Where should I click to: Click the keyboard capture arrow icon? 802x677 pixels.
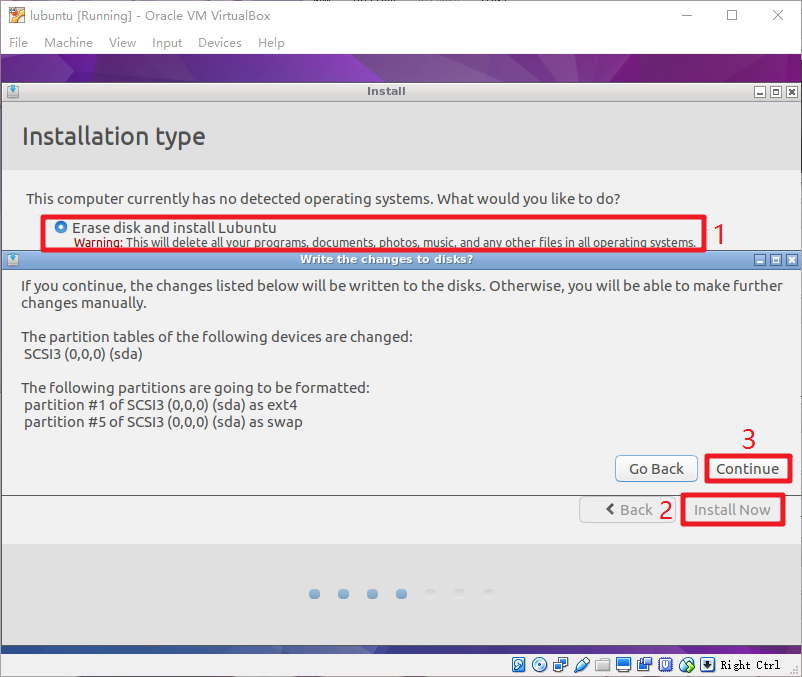[708, 665]
